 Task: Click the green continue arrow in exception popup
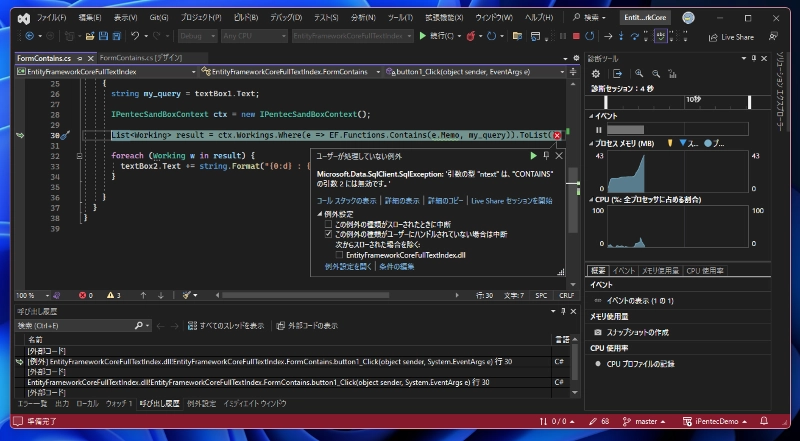click(533, 156)
